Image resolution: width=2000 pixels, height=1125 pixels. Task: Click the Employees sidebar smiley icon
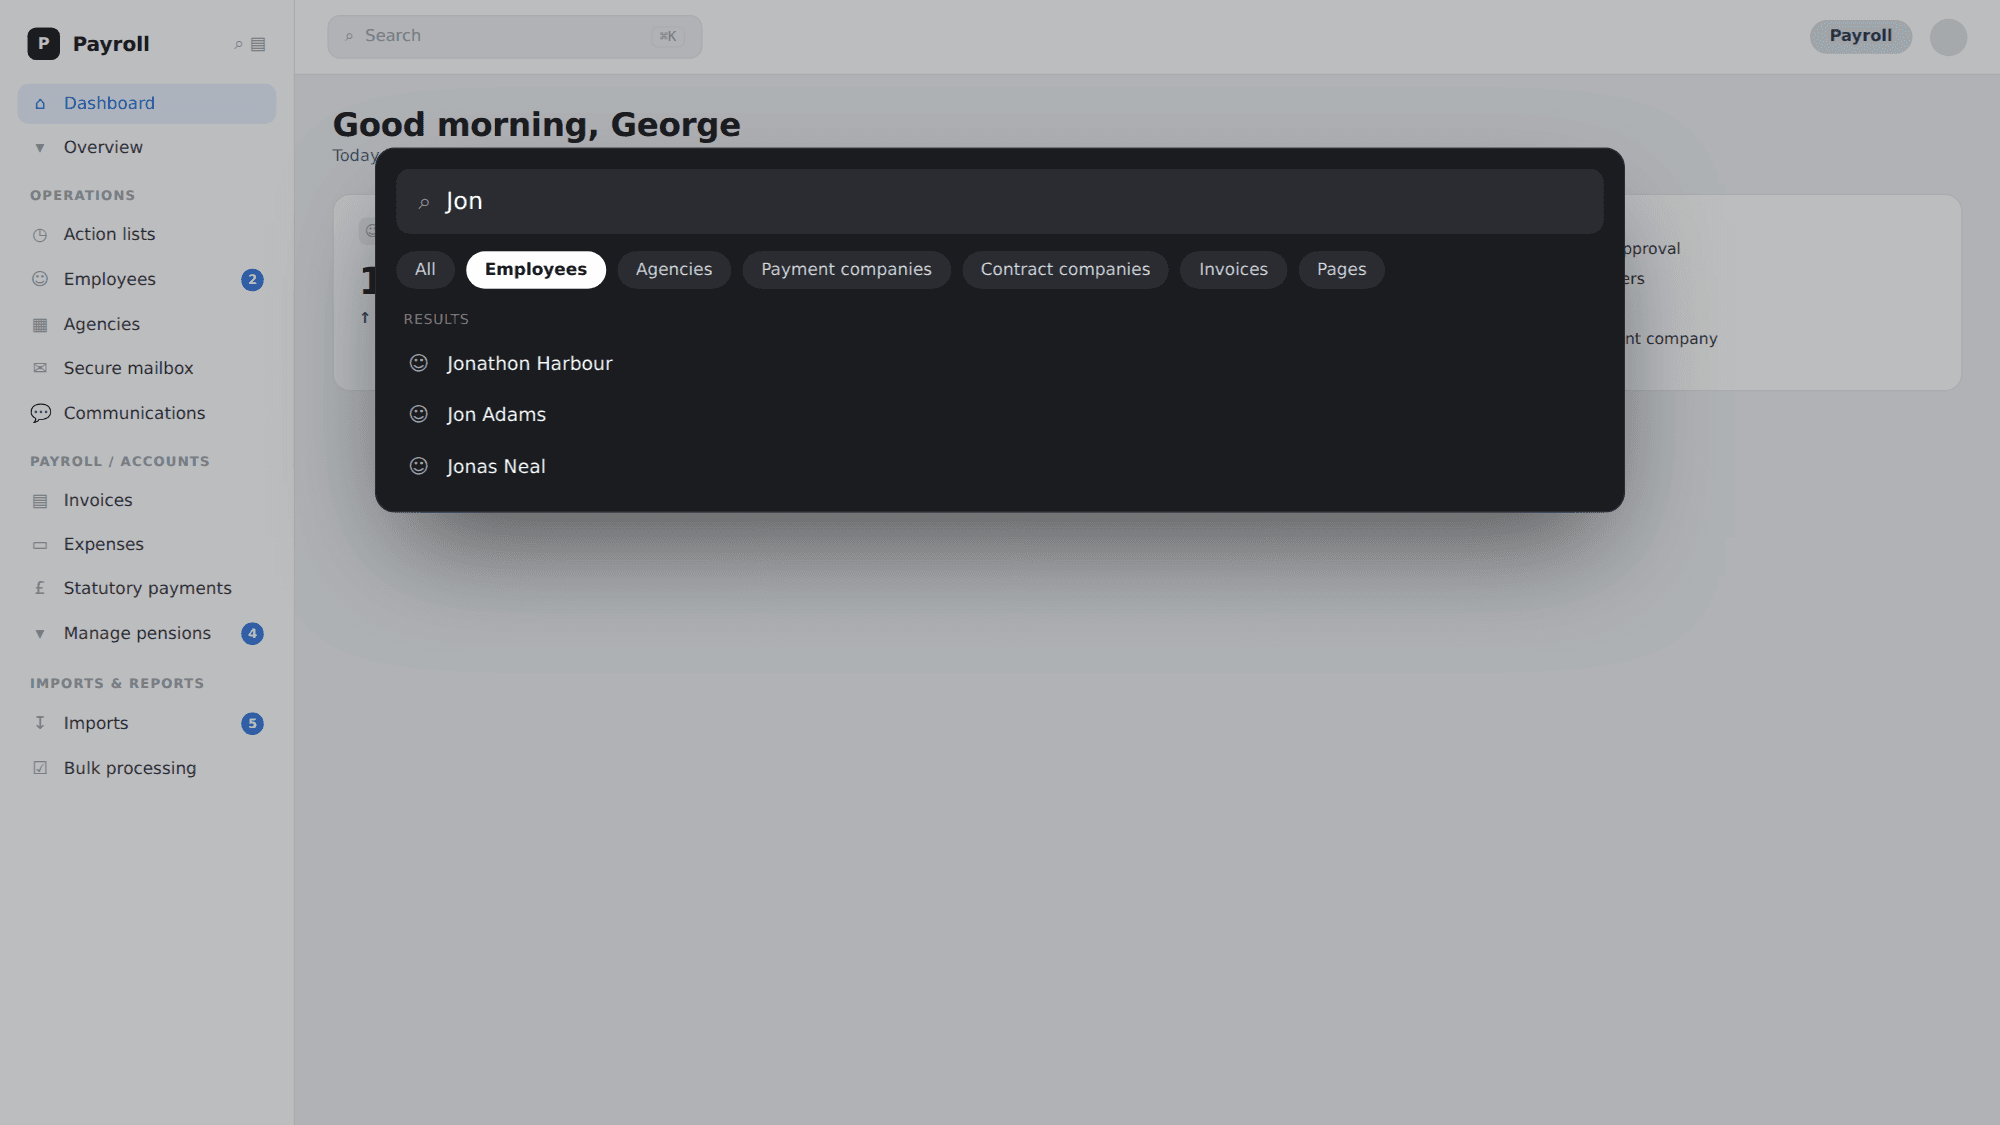click(x=40, y=279)
